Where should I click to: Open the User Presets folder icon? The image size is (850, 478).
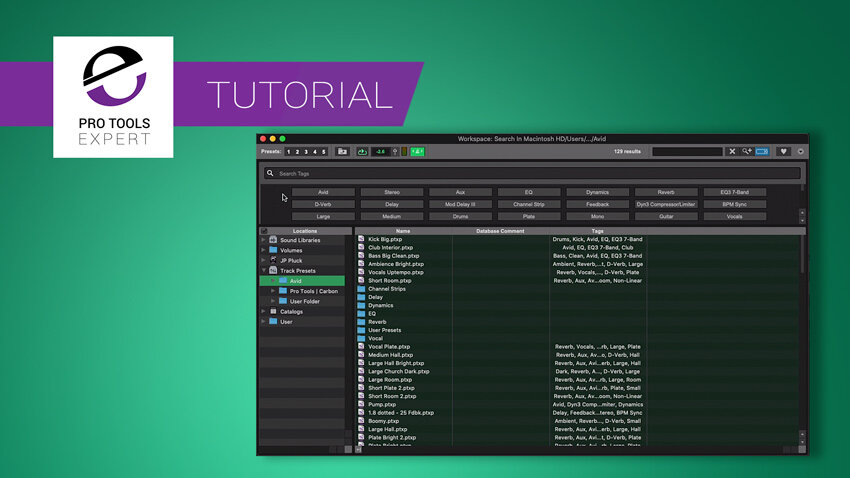pyautogui.click(x=361, y=330)
